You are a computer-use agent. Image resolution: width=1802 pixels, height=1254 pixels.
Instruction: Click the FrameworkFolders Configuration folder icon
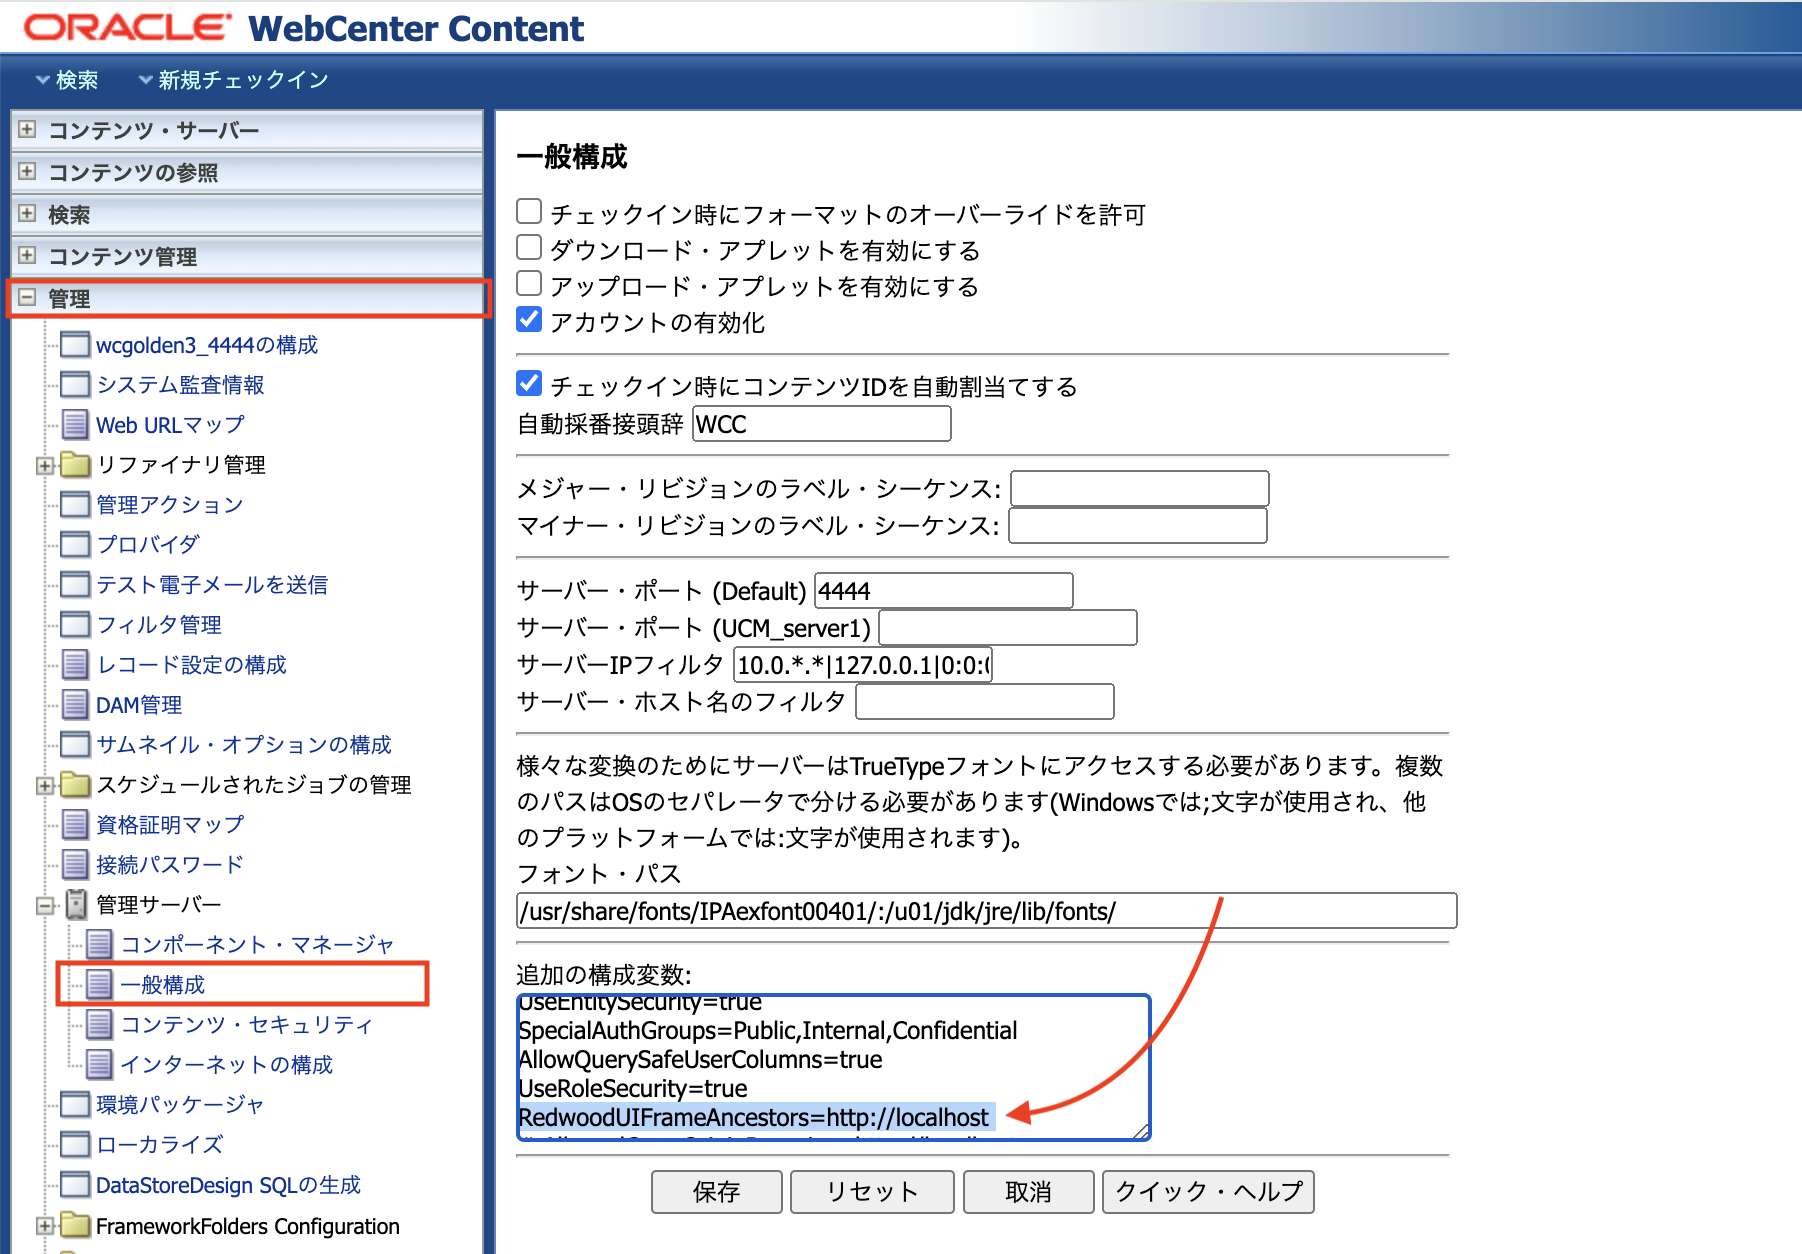pos(75,1225)
